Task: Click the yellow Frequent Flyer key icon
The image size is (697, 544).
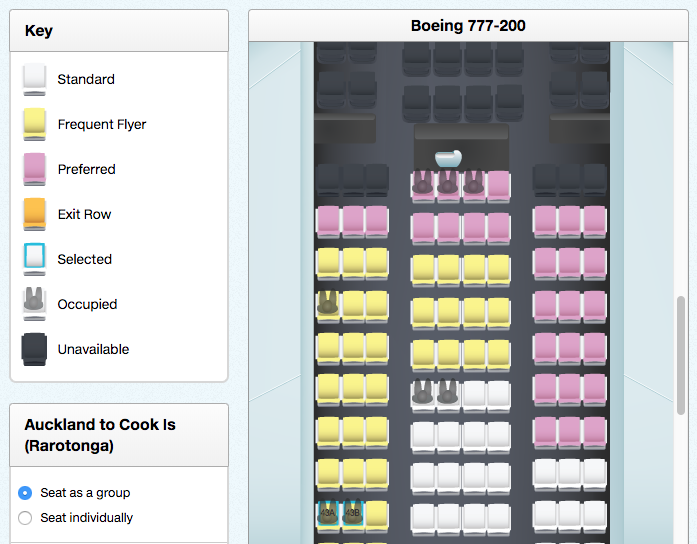Action: (34, 124)
